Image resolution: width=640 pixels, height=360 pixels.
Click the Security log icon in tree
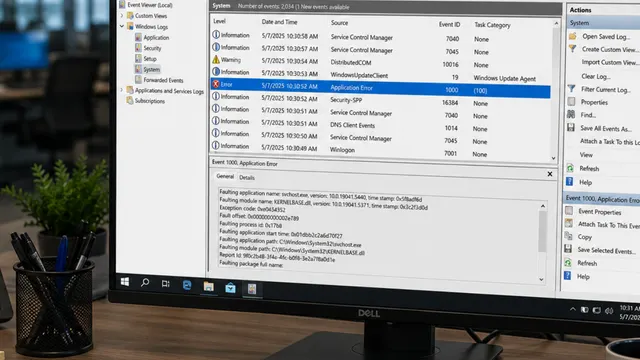(138, 48)
